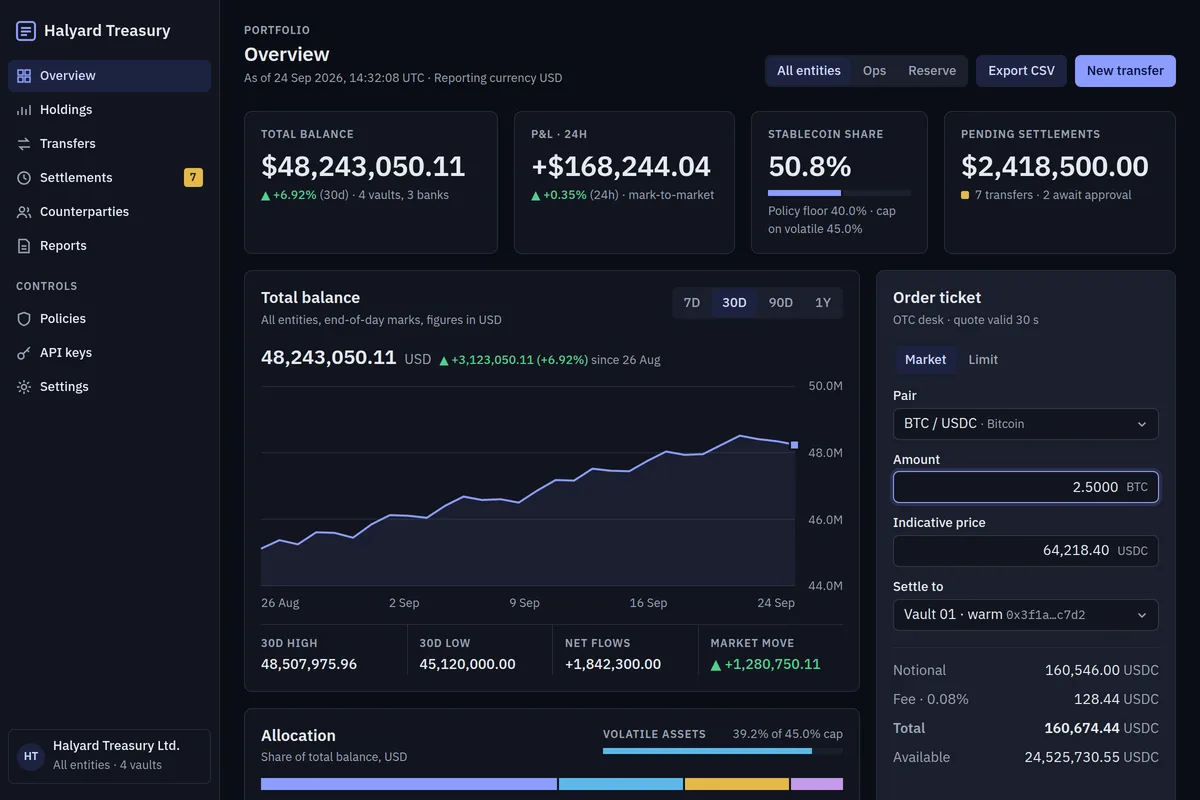Click the HT avatar badge

click(31, 756)
